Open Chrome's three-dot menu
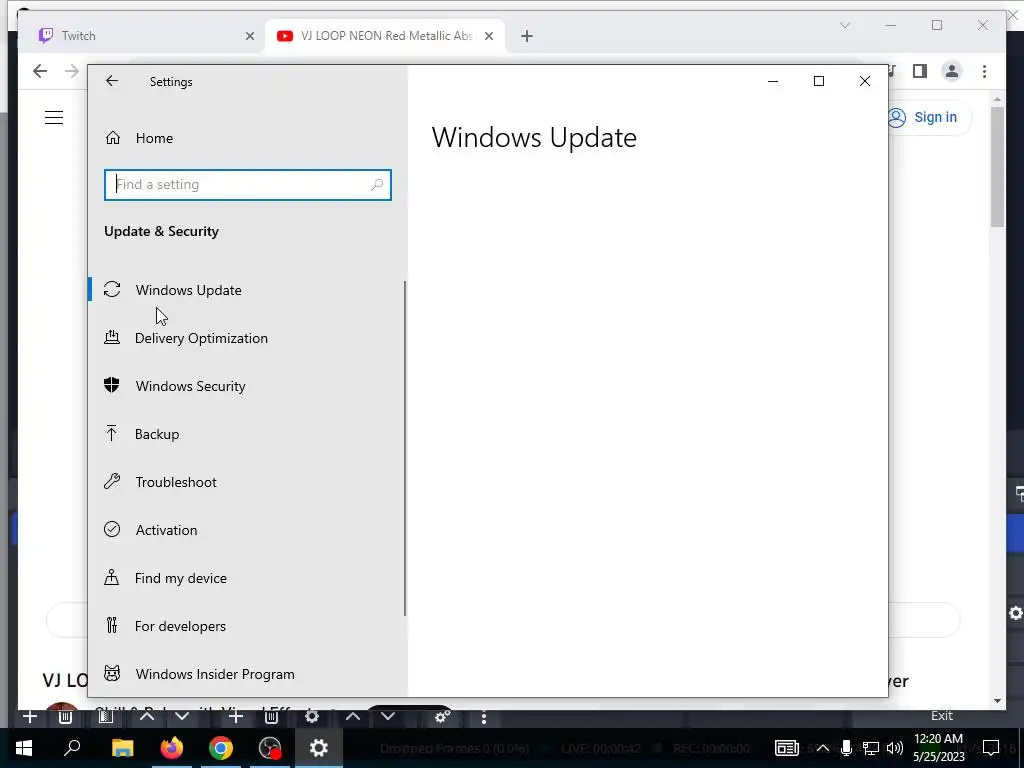 984,71
